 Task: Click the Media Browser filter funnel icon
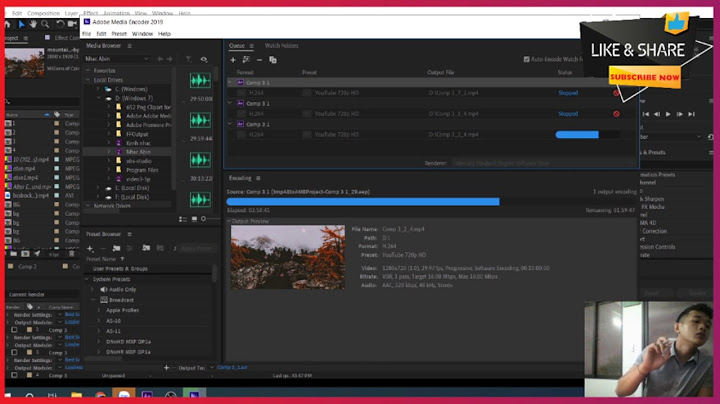pos(189,59)
